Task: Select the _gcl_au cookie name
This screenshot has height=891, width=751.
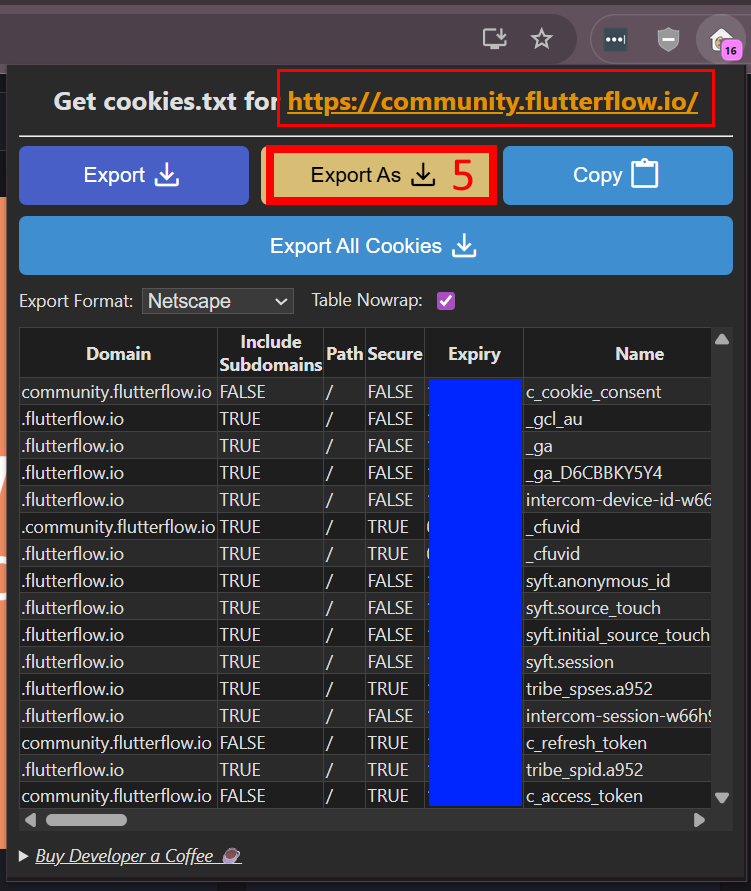Action: point(554,419)
